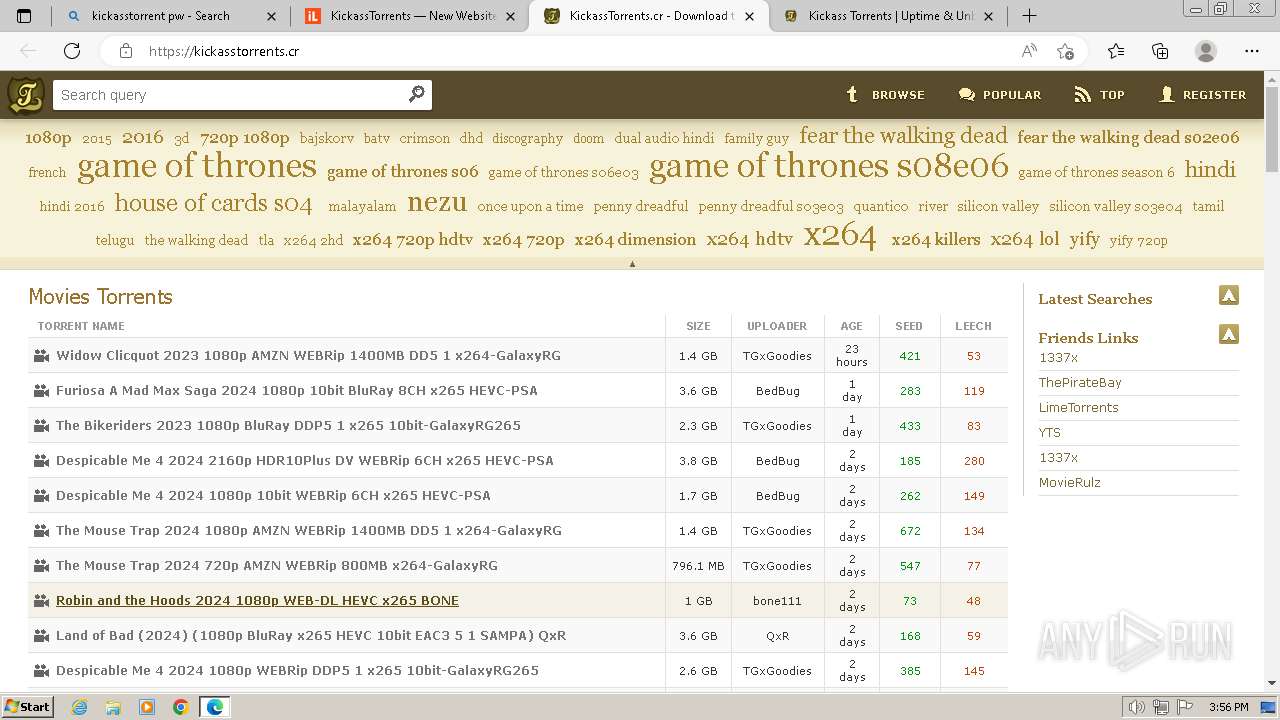
Task: Open the Top torrents page
Action: click(x=1099, y=95)
